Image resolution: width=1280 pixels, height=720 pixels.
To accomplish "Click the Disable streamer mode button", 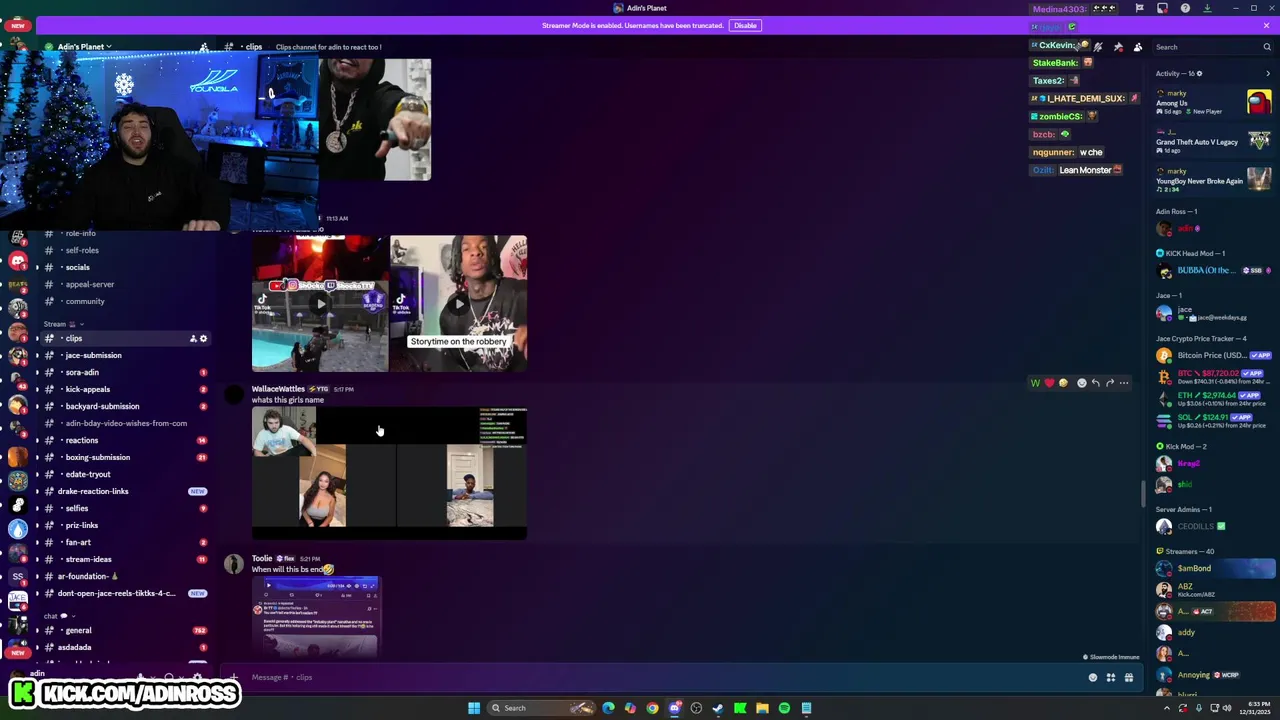I will pos(745,25).
